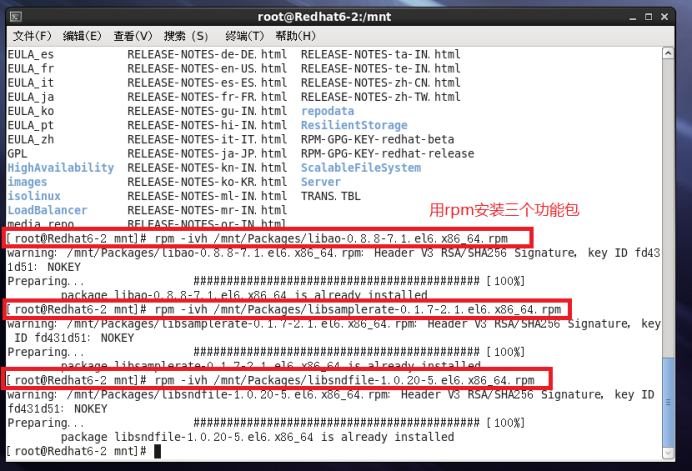Click RELEASE-NOTES-ta-IN.html file name
Screen dimensions: 692x471
(x=381, y=54)
